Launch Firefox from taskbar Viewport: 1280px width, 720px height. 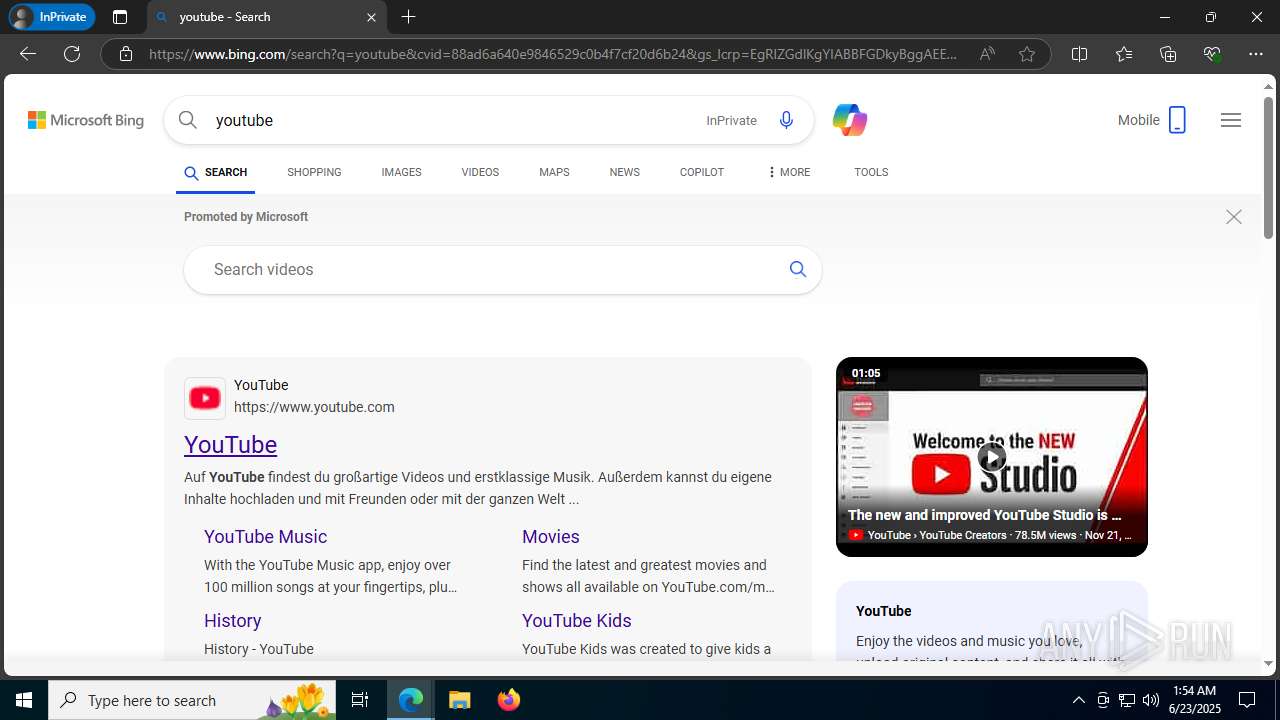click(509, 700)
